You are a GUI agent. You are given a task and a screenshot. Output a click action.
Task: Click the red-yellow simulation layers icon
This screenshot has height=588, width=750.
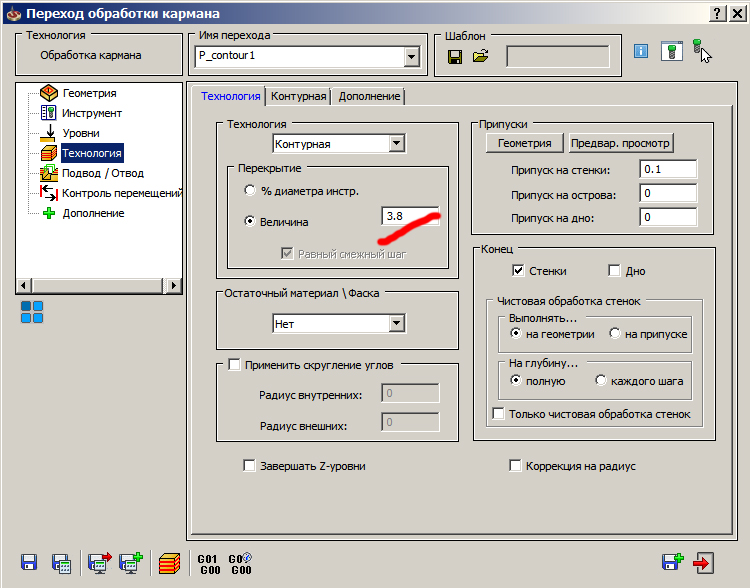(x=169, y=563)
